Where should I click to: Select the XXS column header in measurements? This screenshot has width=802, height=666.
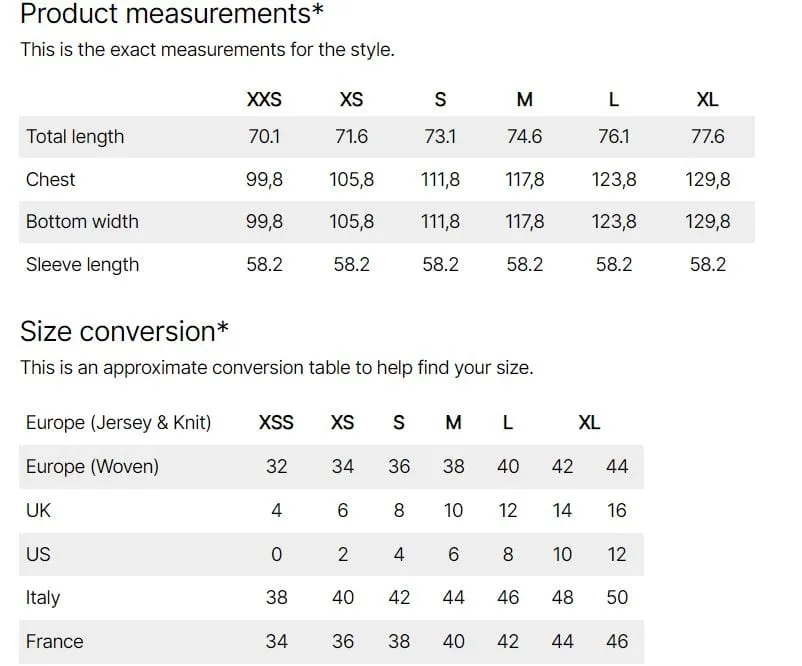264,99
